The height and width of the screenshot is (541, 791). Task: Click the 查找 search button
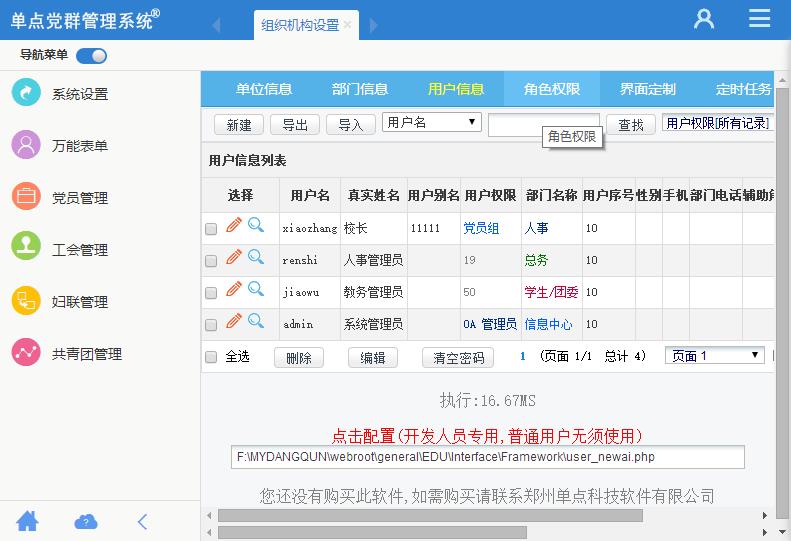coord(631,125)
